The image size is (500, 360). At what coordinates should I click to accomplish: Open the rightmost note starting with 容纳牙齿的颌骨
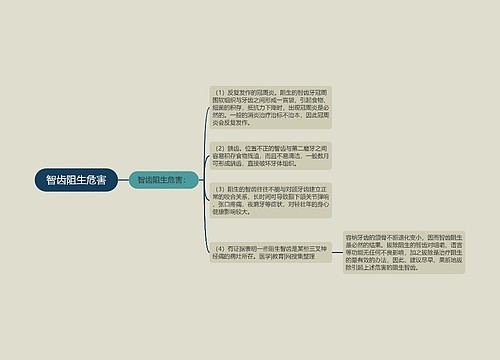404,252
